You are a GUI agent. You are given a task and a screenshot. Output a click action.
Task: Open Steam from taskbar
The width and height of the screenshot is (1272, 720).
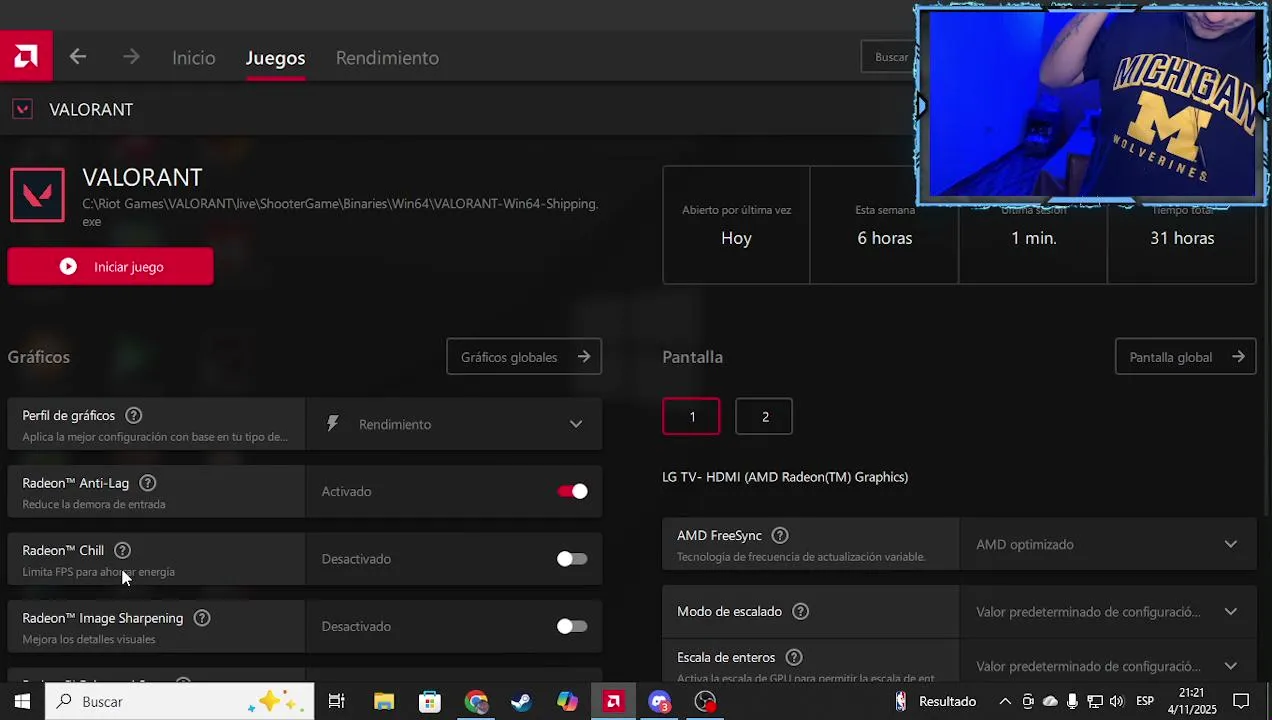[x=521, y=701]
